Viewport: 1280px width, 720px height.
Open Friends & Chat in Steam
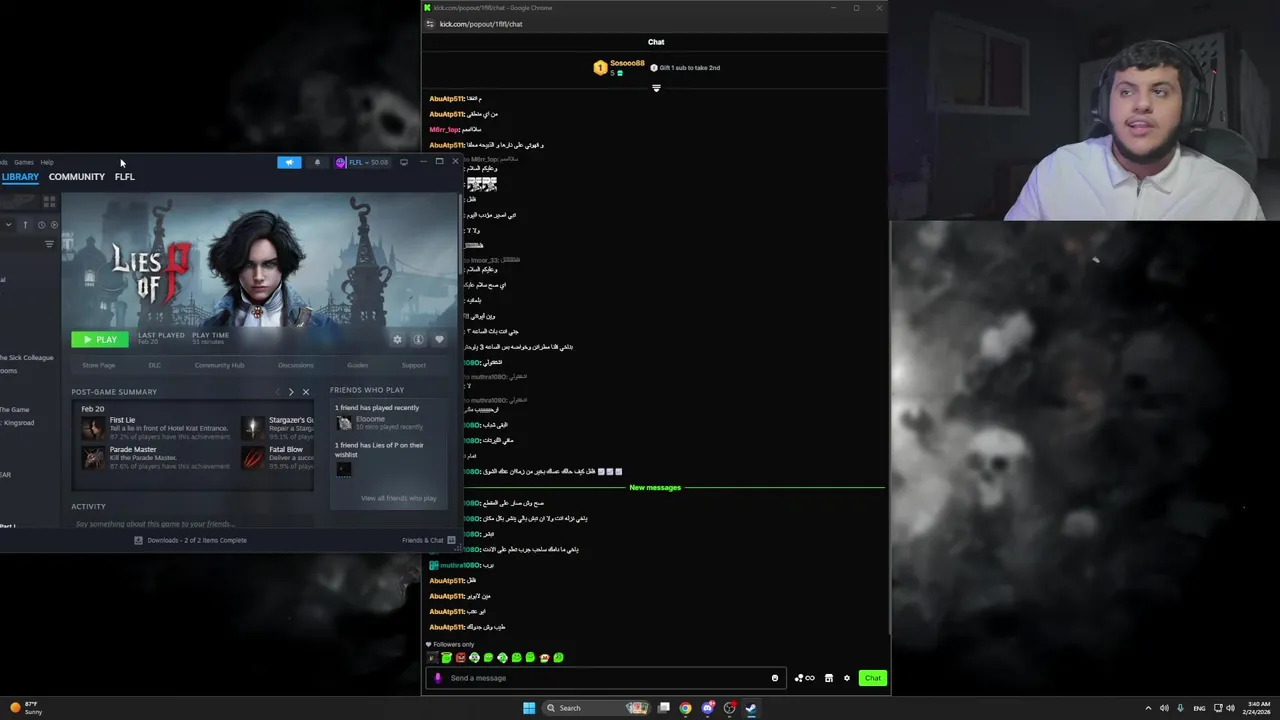click(x=429, y=540)
